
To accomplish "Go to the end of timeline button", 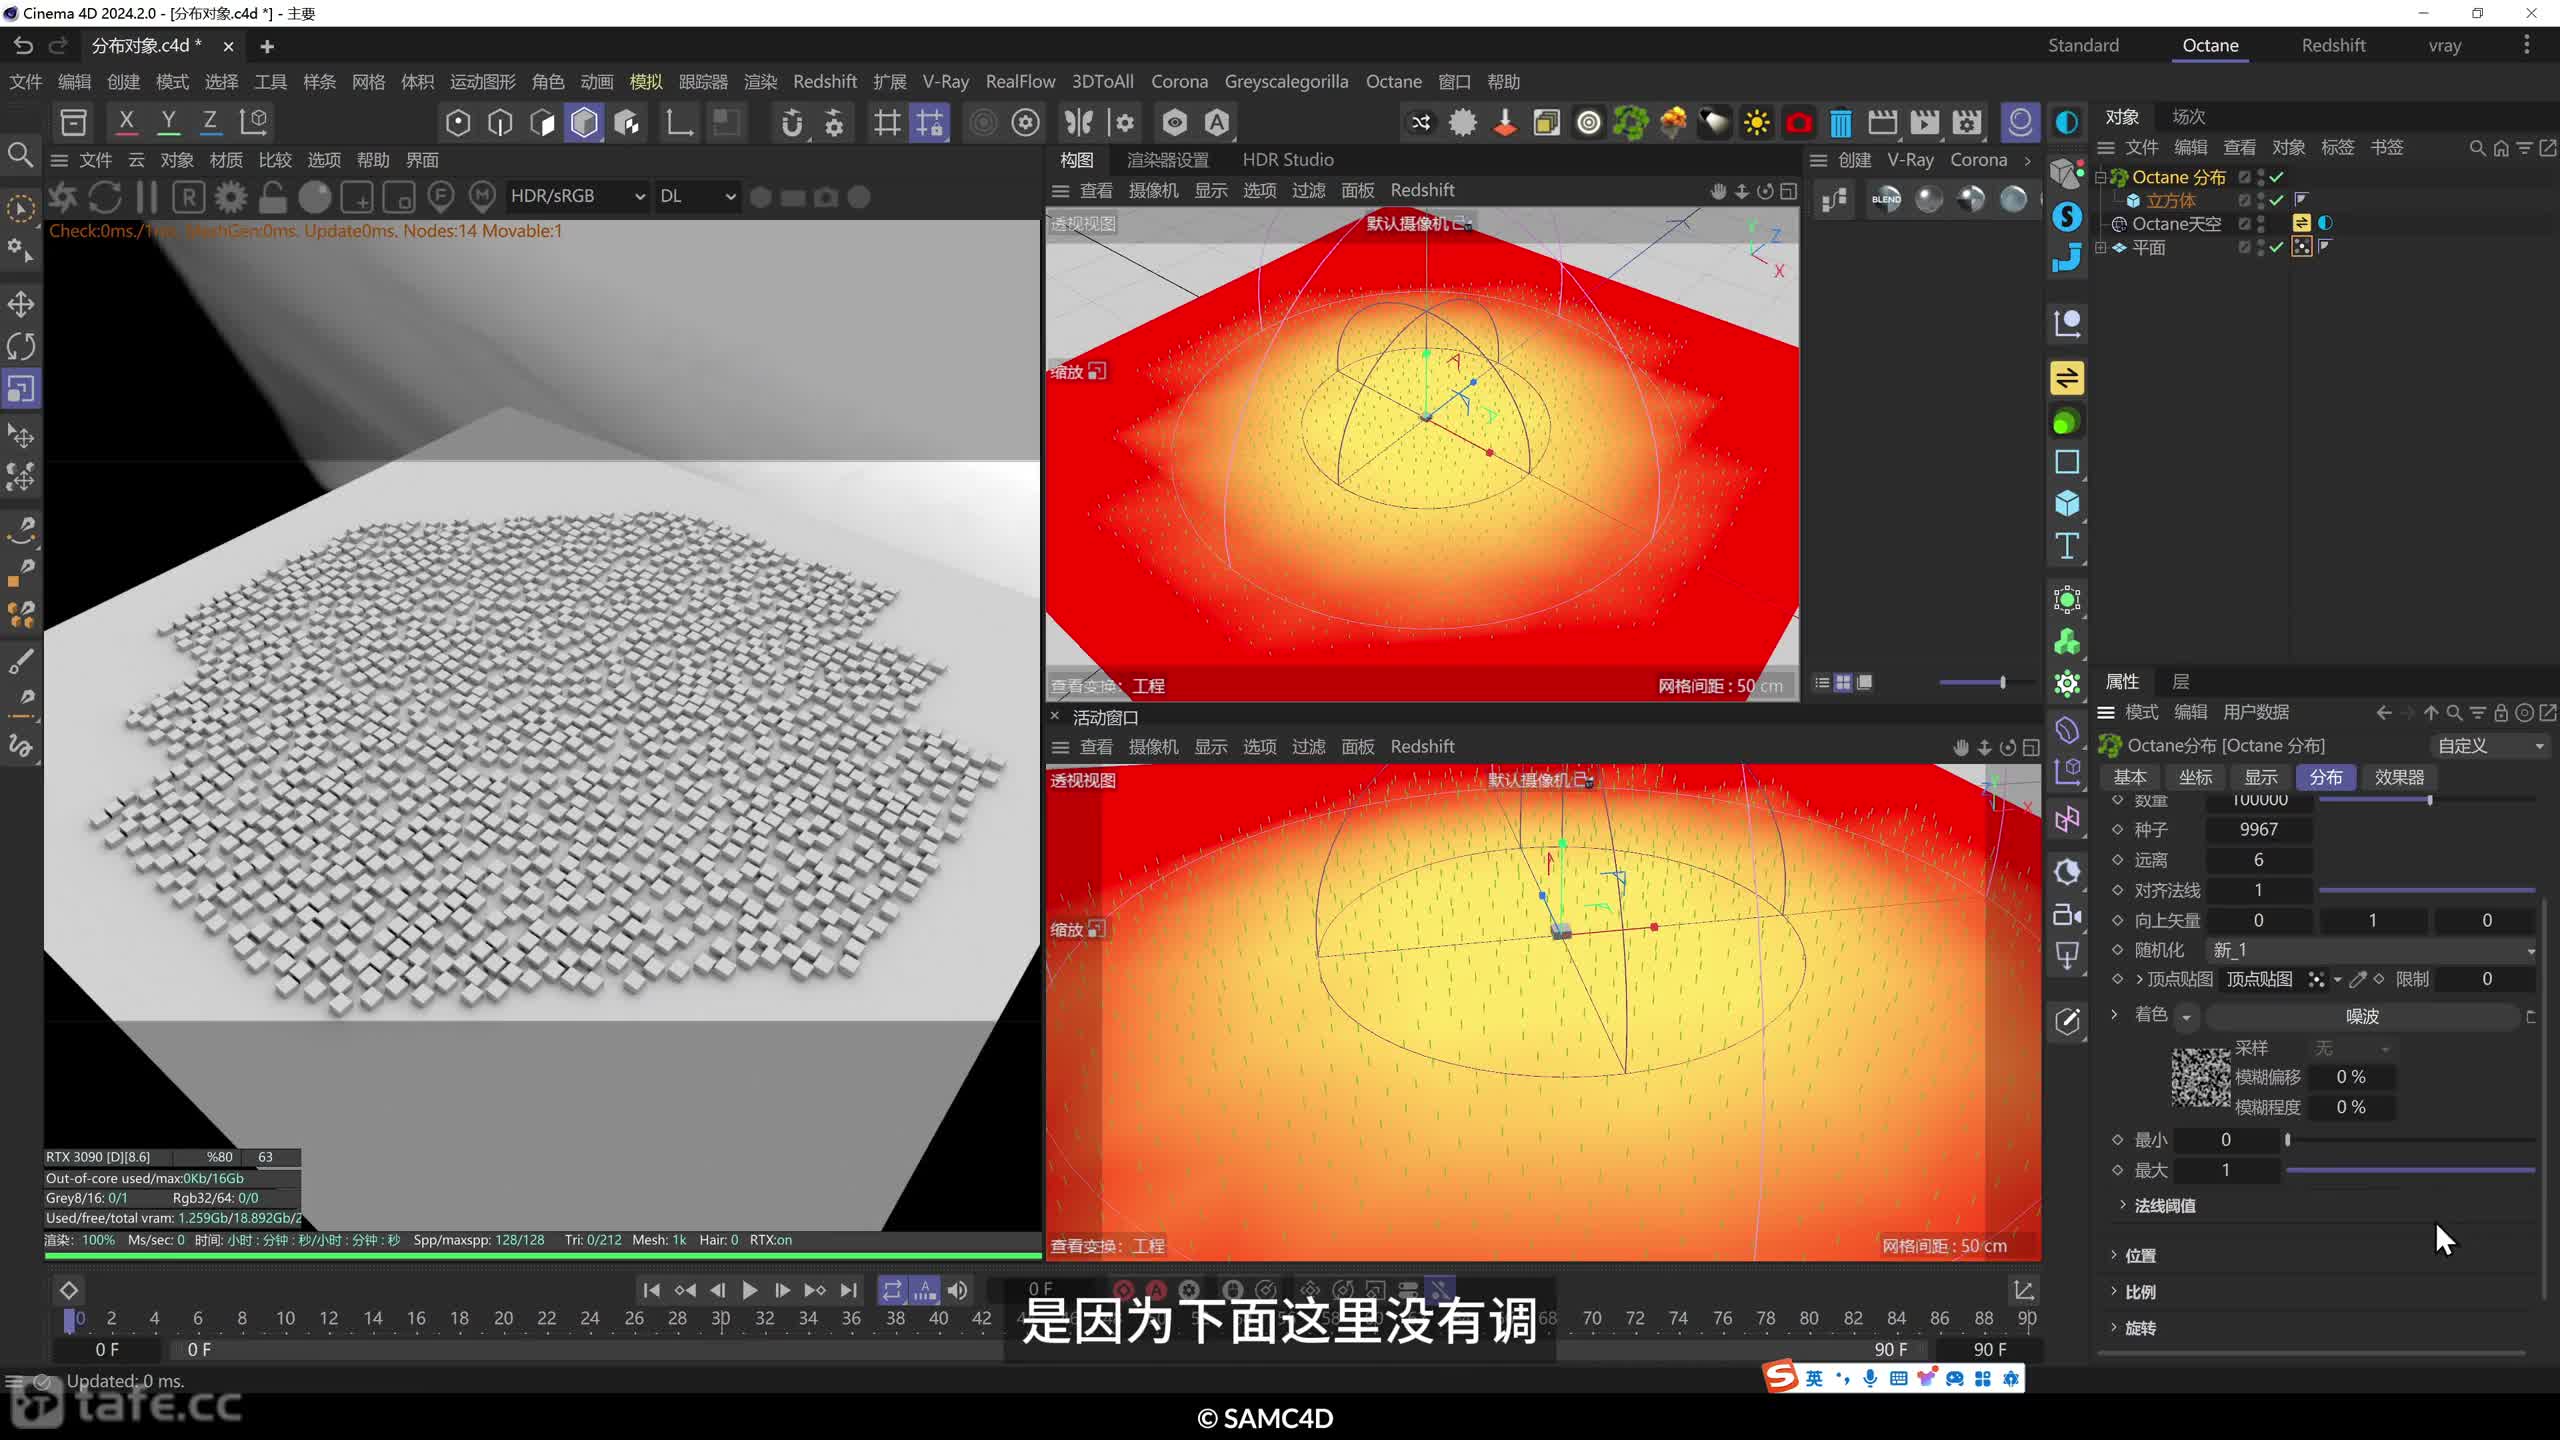I will tap(848, 1290).
